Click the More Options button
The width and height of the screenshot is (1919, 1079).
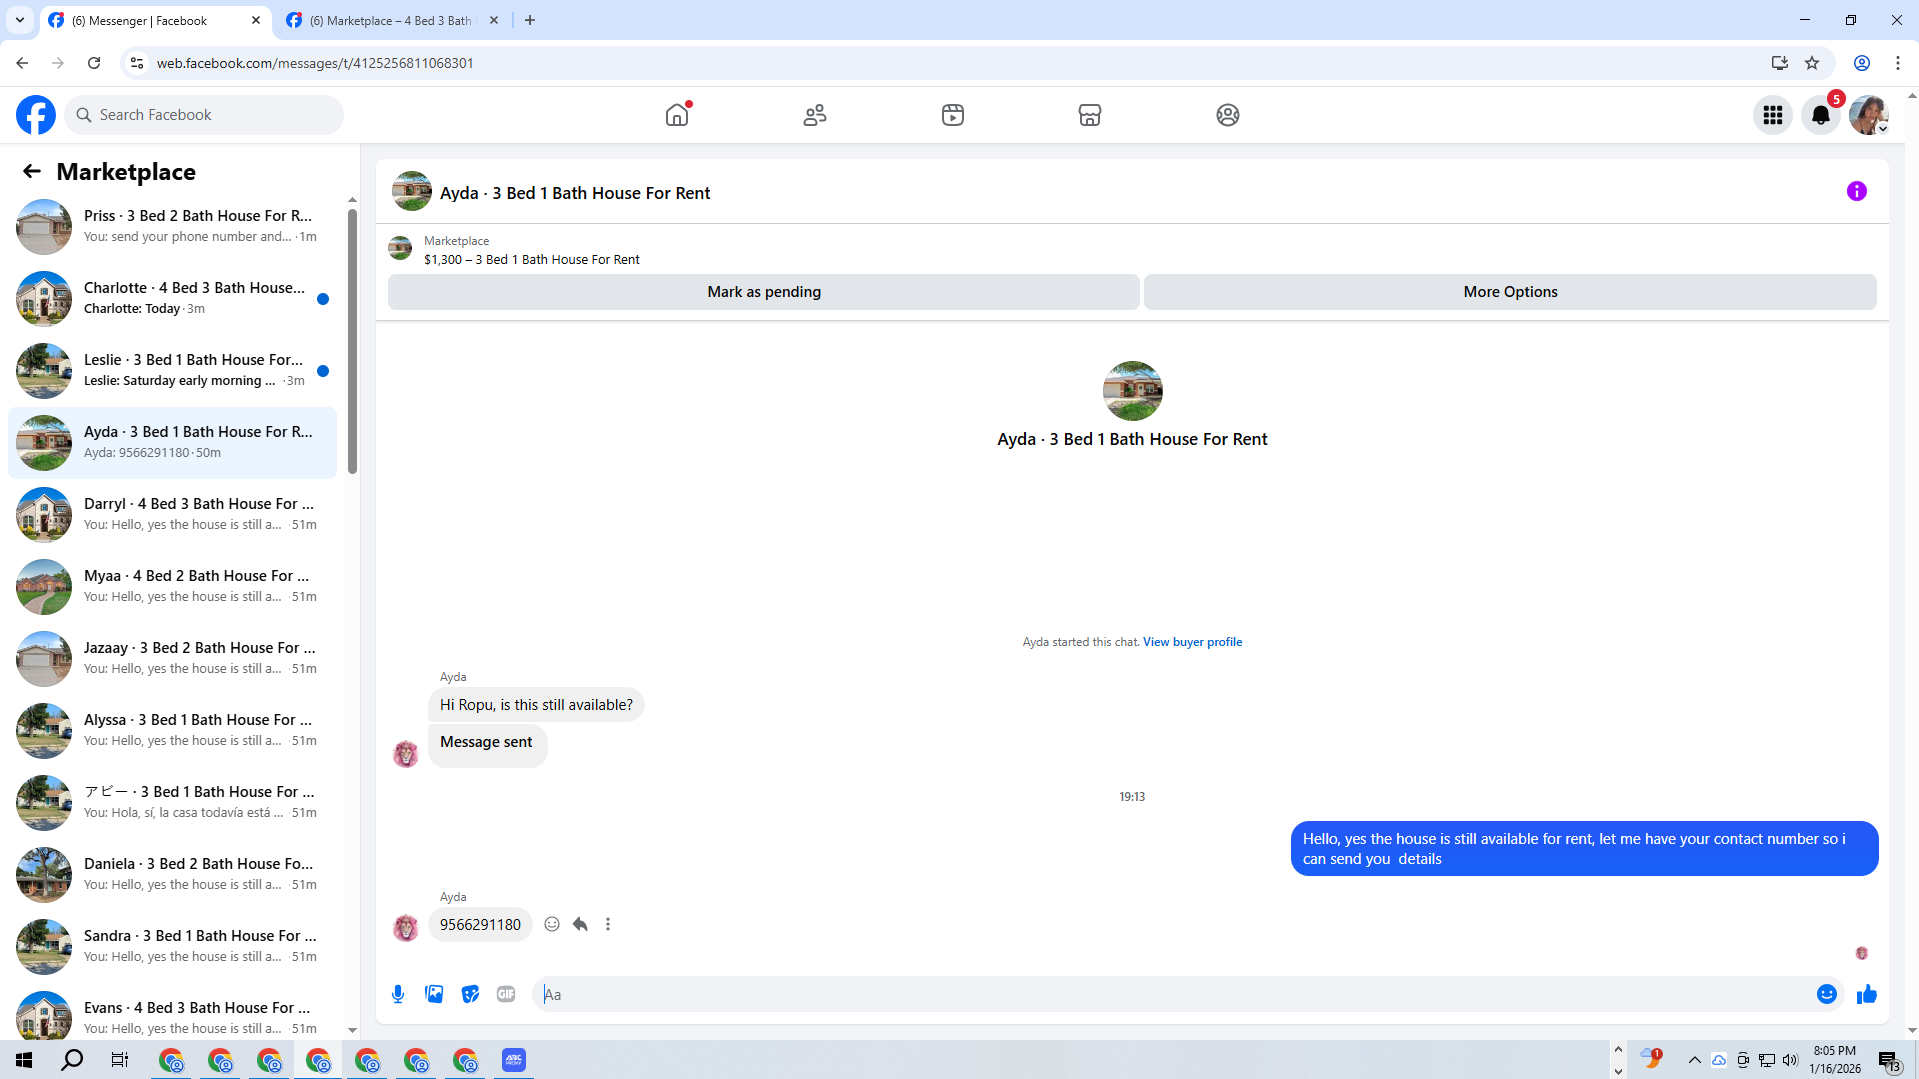point(1510,292)
